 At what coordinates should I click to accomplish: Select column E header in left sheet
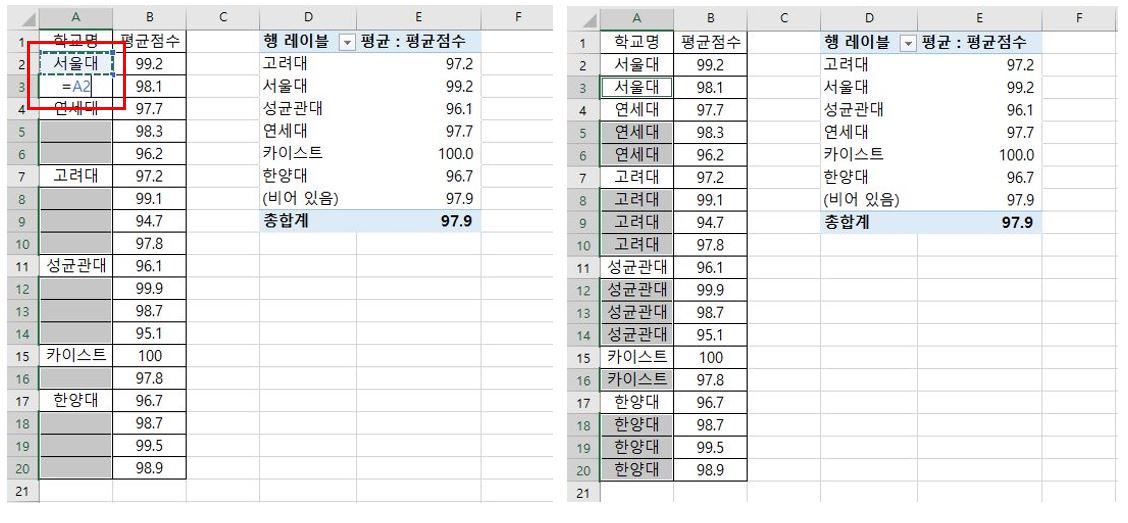[x=419, y=18]
